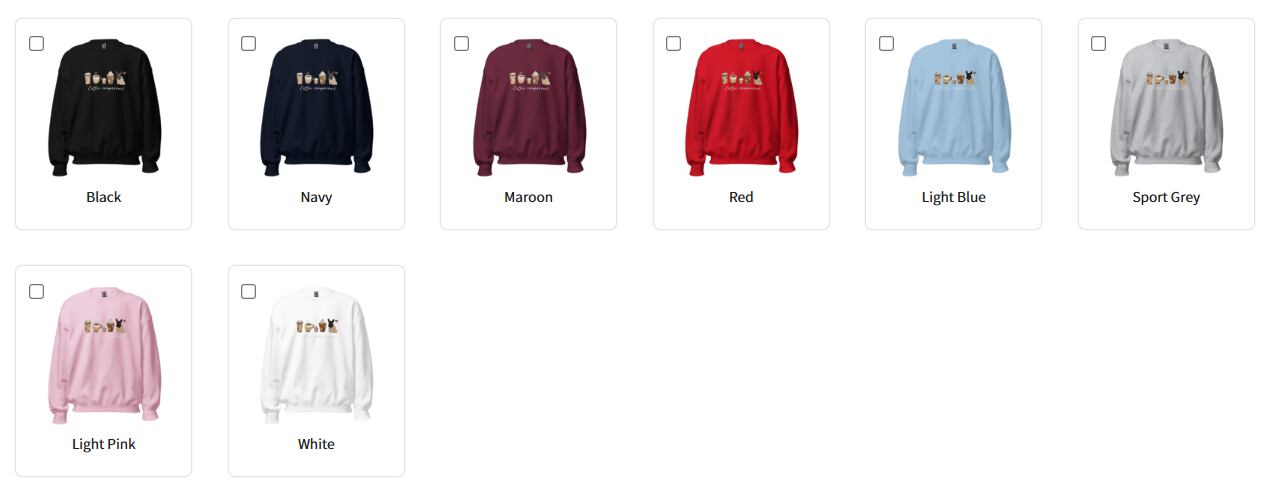Viewport: 1263px width, 487px height.
Task: Tick the Light Pink checkbox
Action: (36, 291)
